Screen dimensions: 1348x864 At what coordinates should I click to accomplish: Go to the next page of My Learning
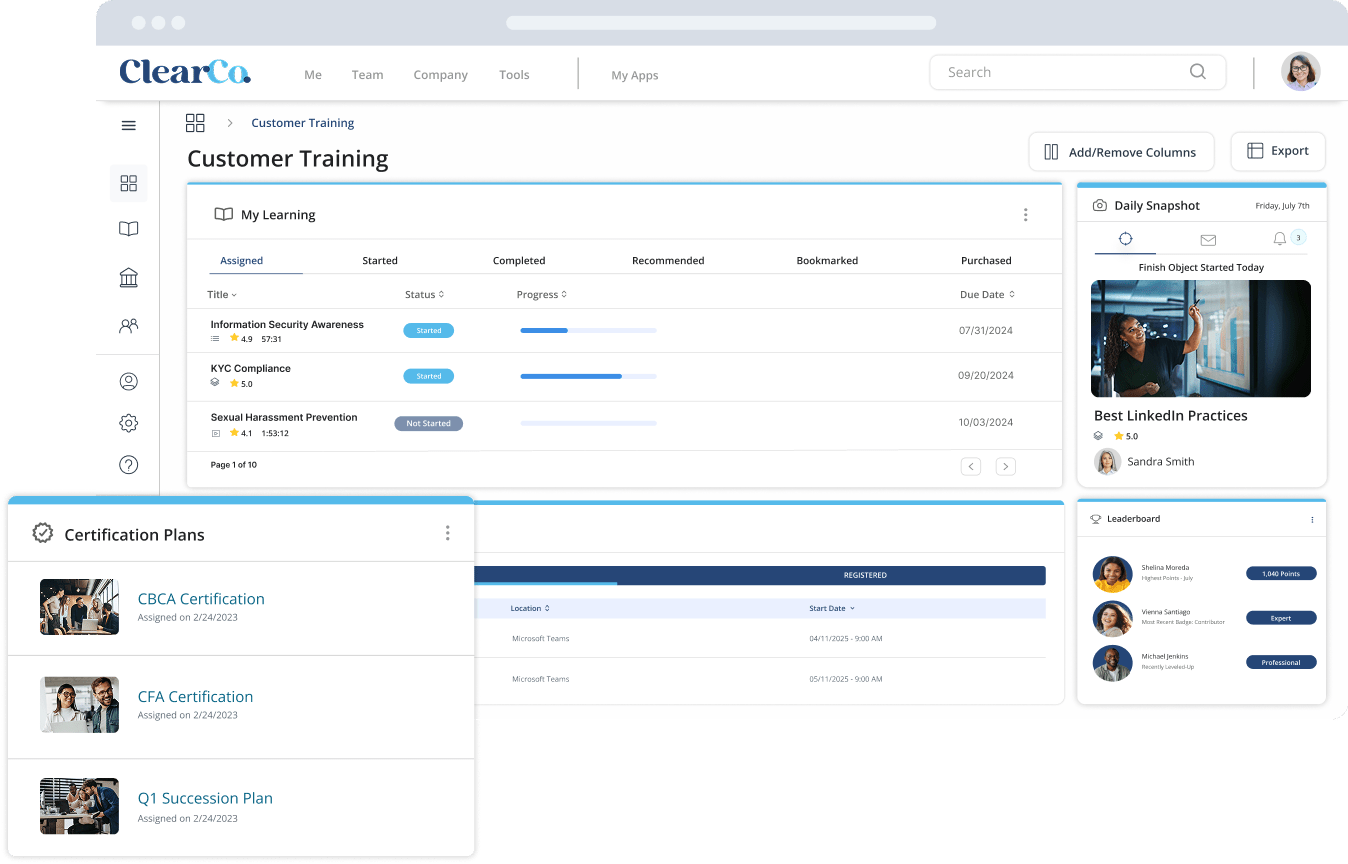click(x=1006, y=466)
